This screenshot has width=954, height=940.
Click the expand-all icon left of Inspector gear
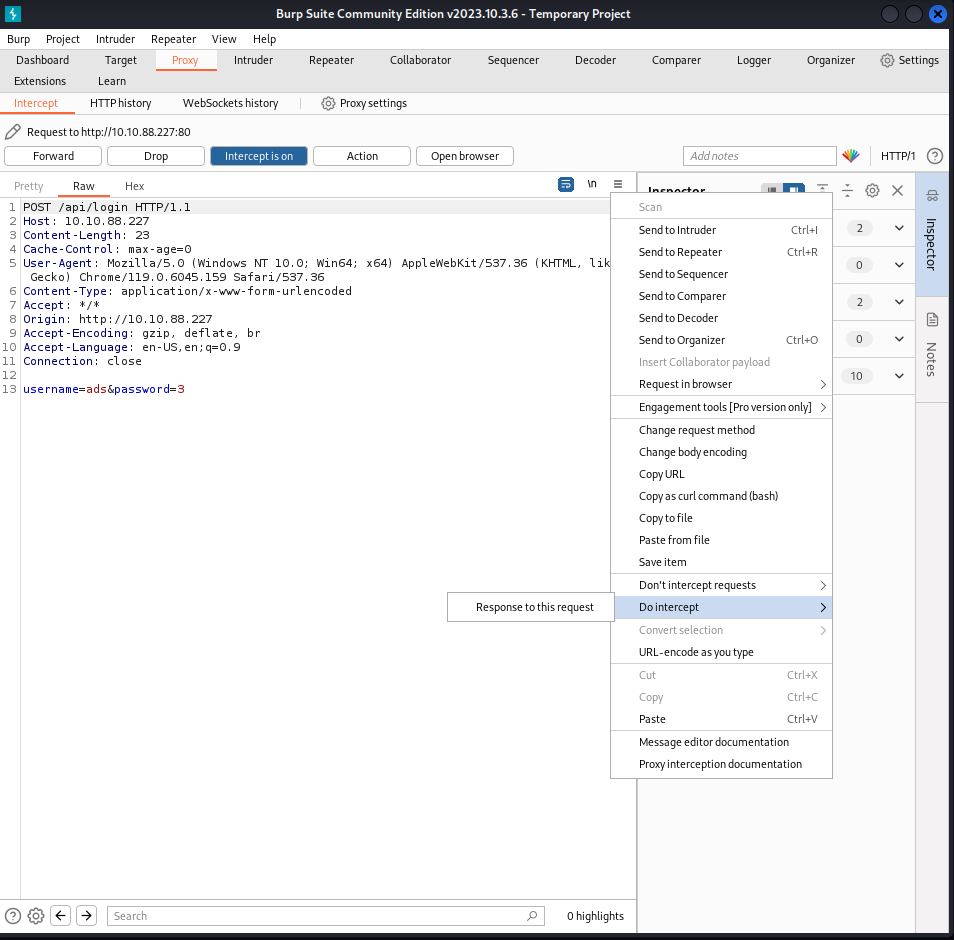848,190
